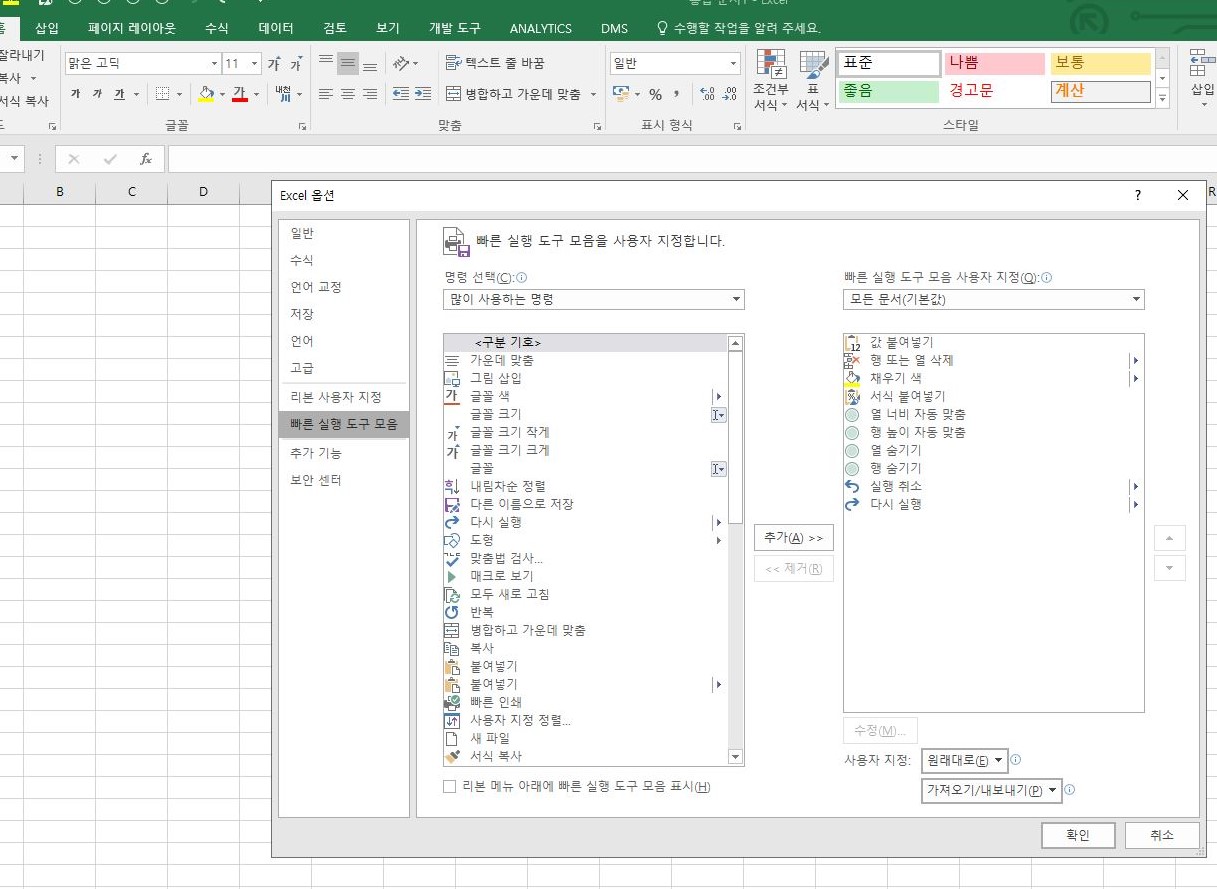Align text left with ribbon icon
Screen dimensions: 1217x889
click(x=326, y=94)
